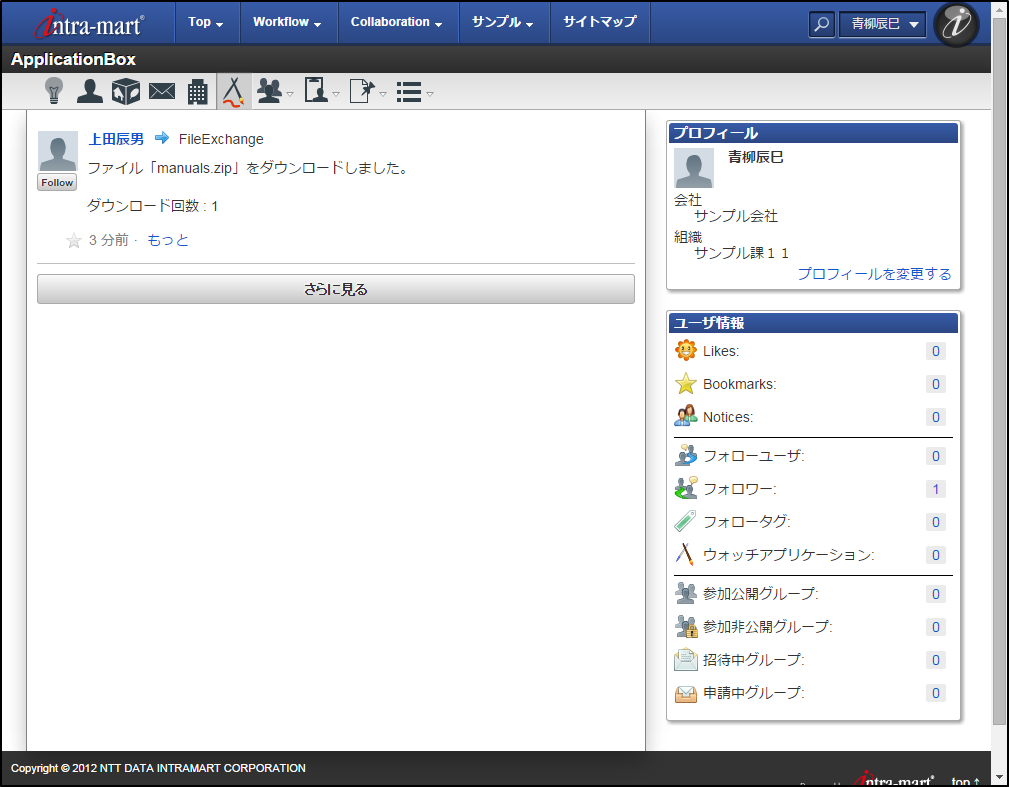Click the top ↑ link in footer
Image resolution: width=1009 pixels, height=787 pixels.
tap(965, 781)
